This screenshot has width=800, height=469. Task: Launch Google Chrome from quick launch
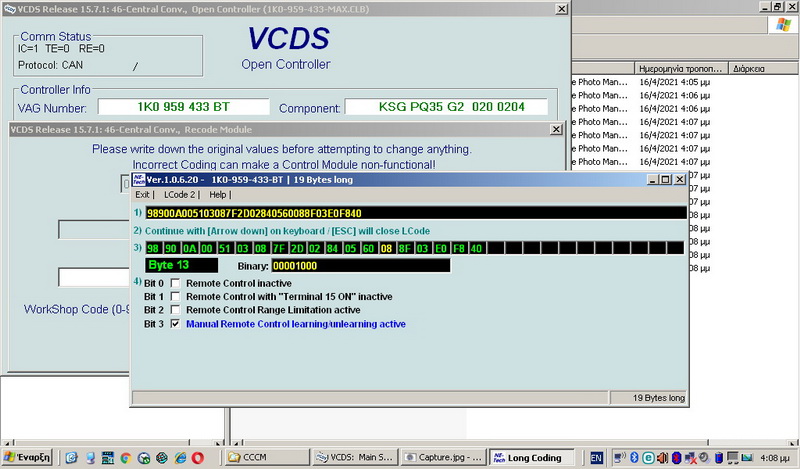(126, 458)
